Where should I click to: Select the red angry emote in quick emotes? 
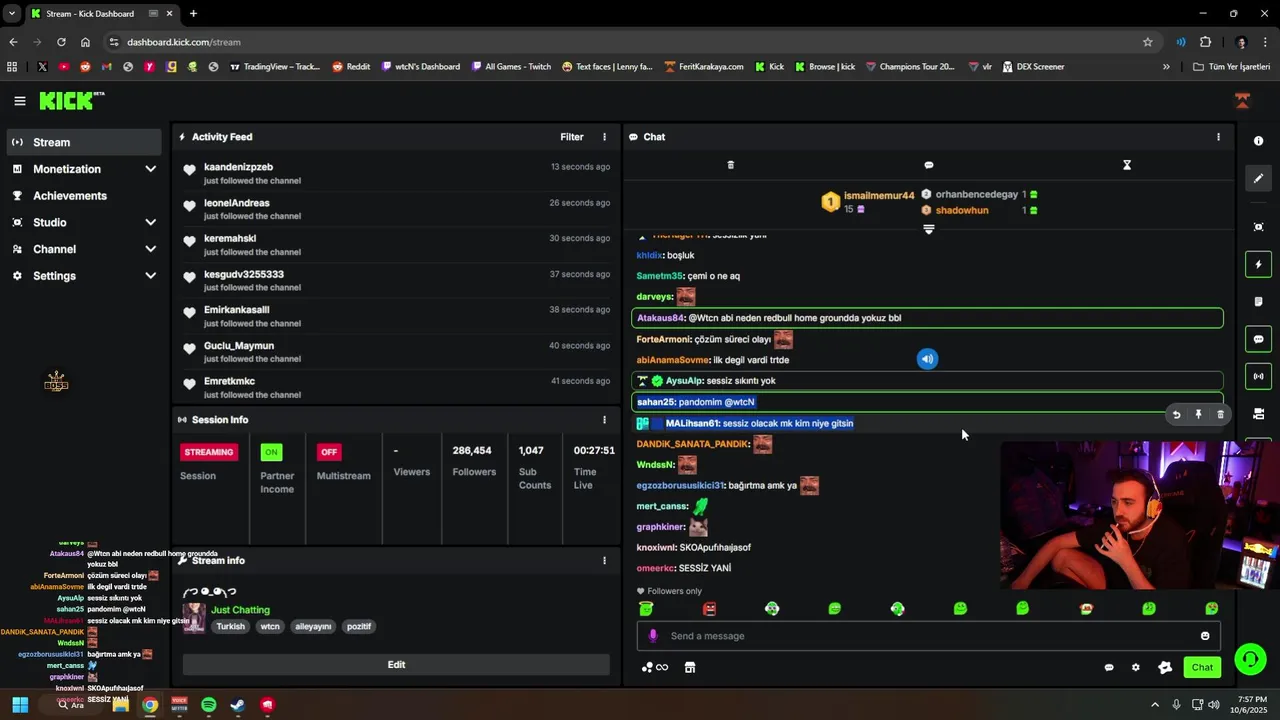pyautogui.click(x=709, y=609)
